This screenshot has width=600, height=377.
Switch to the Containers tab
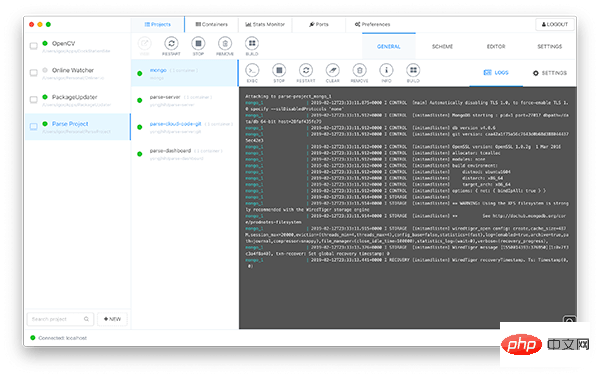click(x=212, y=24)
